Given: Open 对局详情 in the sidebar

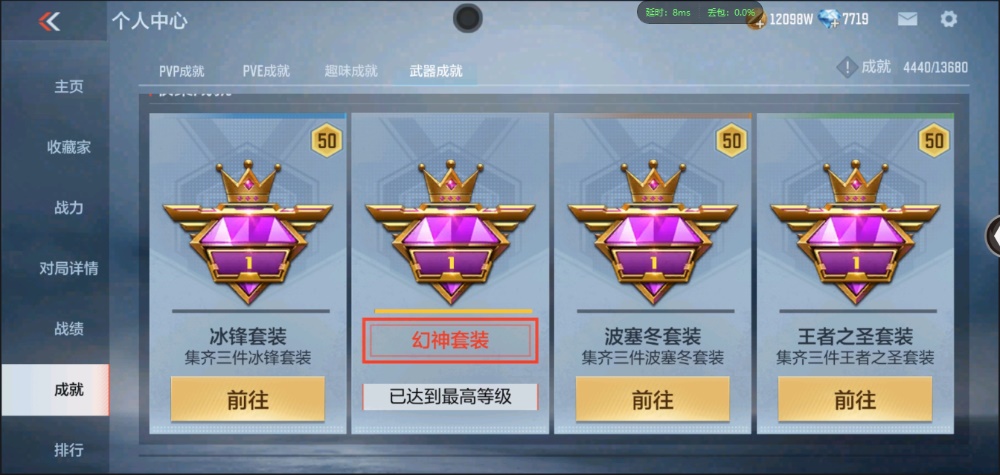Looking at the screenshot, I should (x=68, y=268).
